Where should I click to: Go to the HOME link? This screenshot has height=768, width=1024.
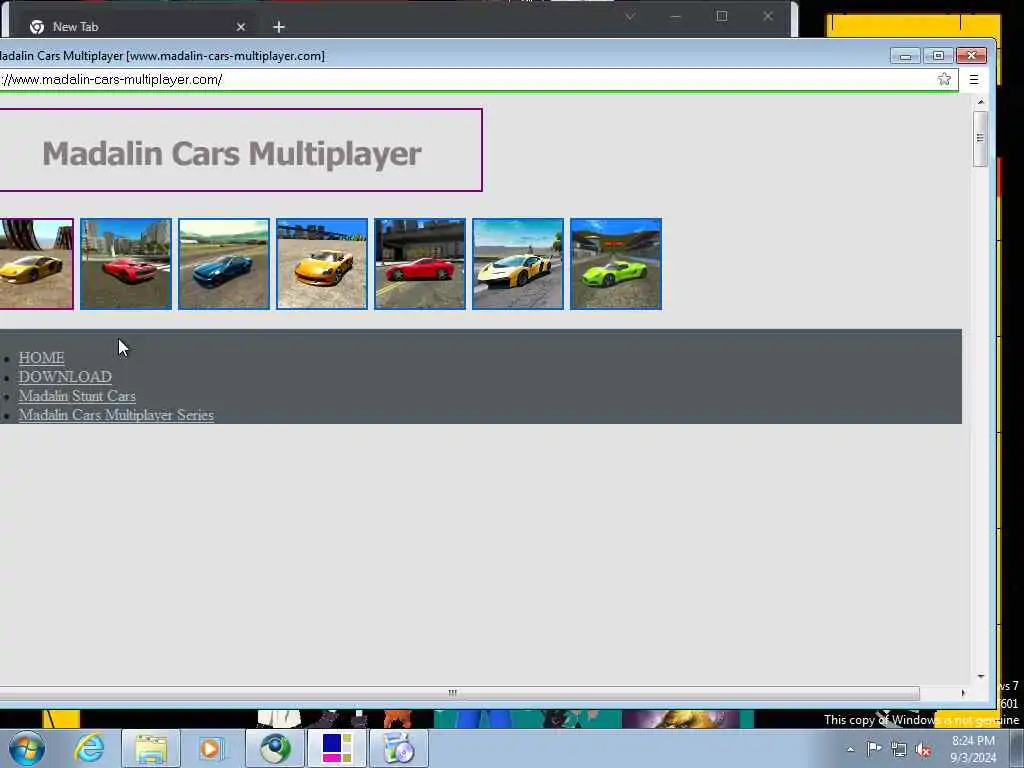point(41,357)
